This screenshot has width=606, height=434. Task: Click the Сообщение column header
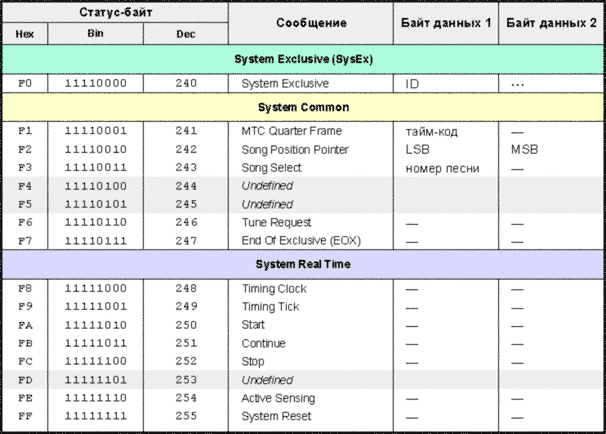click(x=311, y=23)
